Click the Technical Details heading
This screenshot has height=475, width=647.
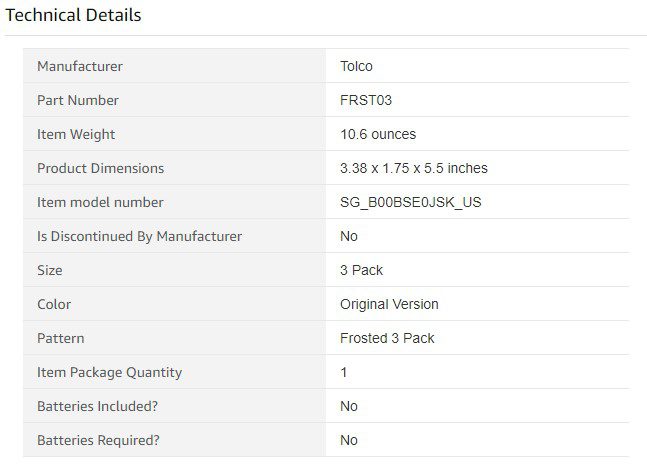pos(73,15)
